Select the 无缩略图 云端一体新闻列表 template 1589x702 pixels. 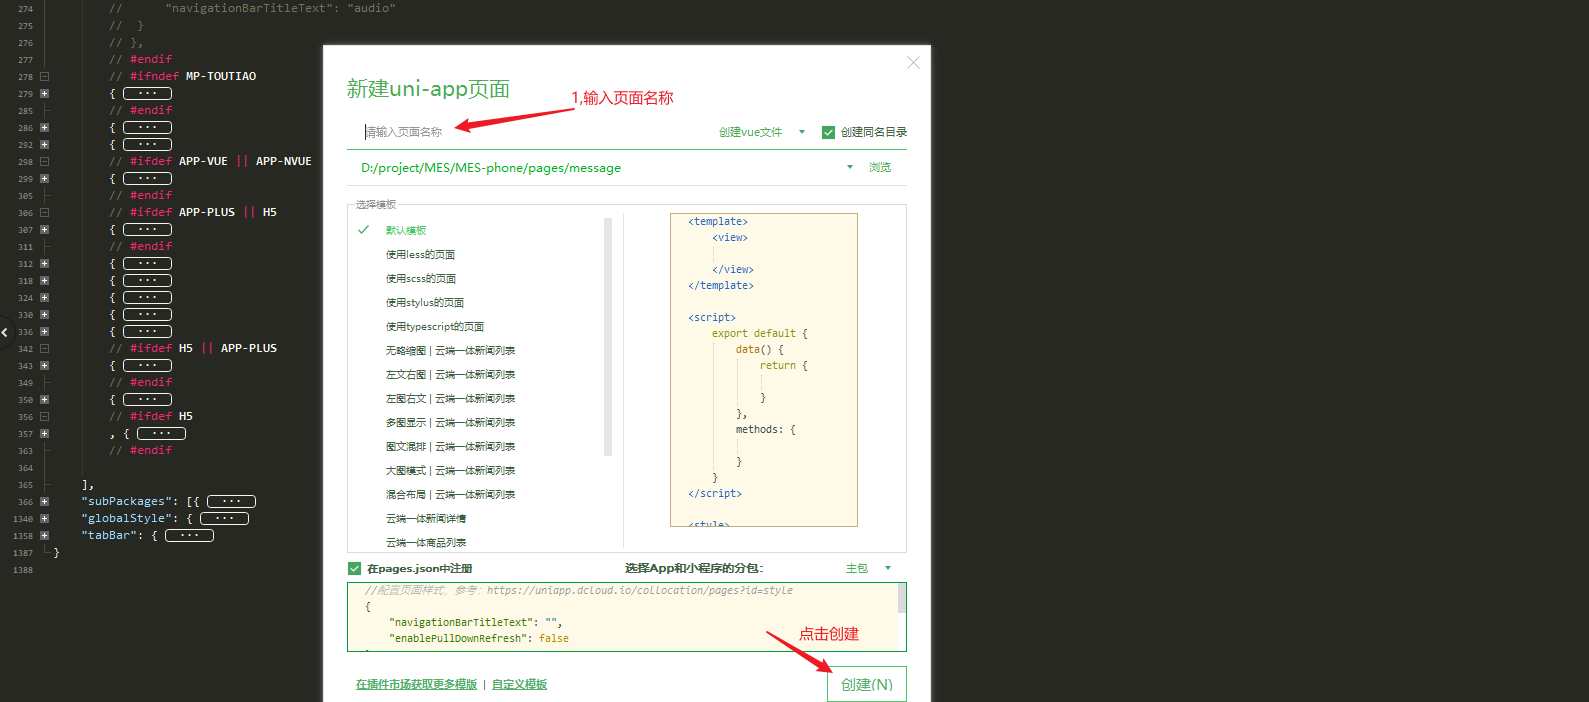coord(451,350)
